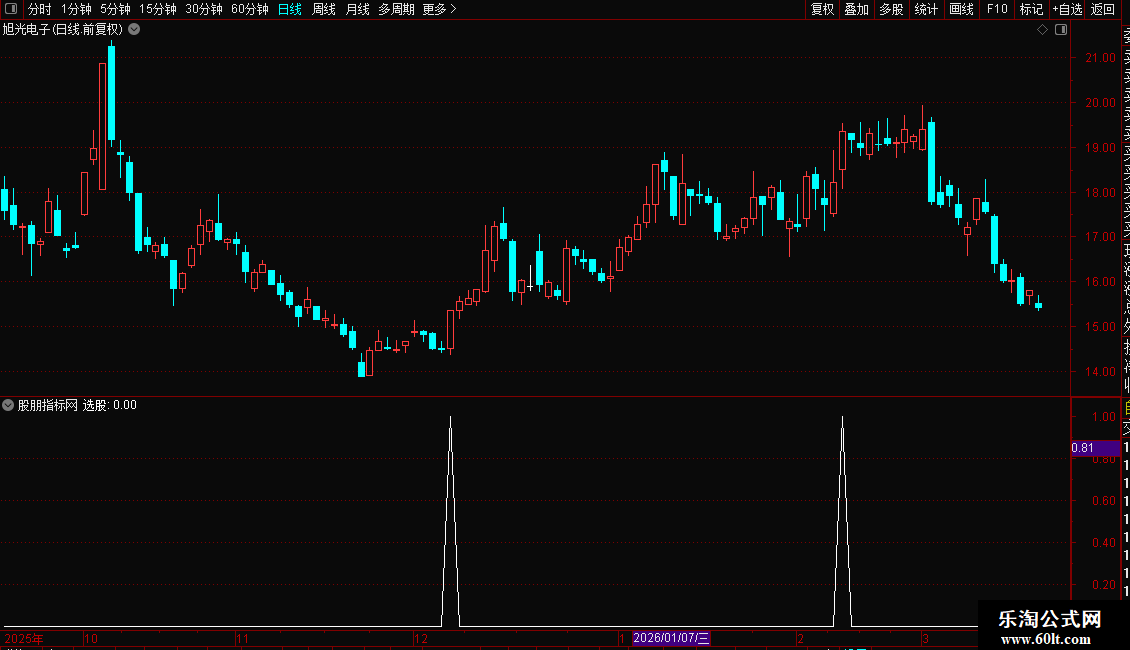This screenshot has width=1130, height=650.
Task: Toggle the panel layout icon near price axis
Action: coord(1061,30)
